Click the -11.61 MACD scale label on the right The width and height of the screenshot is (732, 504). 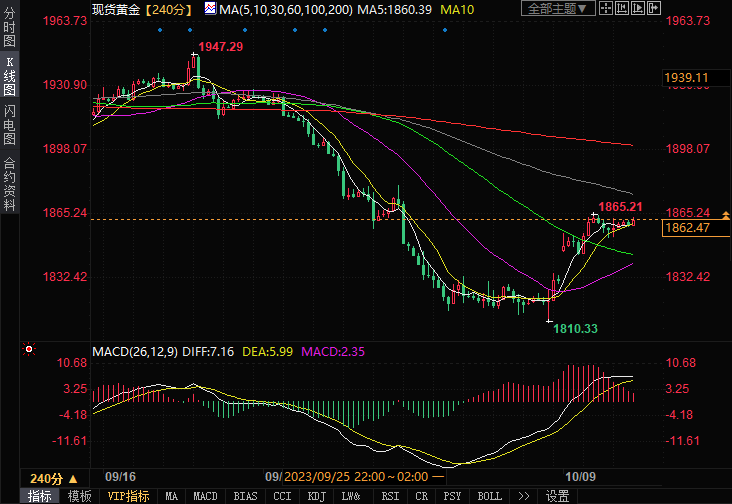click(682, 441)
